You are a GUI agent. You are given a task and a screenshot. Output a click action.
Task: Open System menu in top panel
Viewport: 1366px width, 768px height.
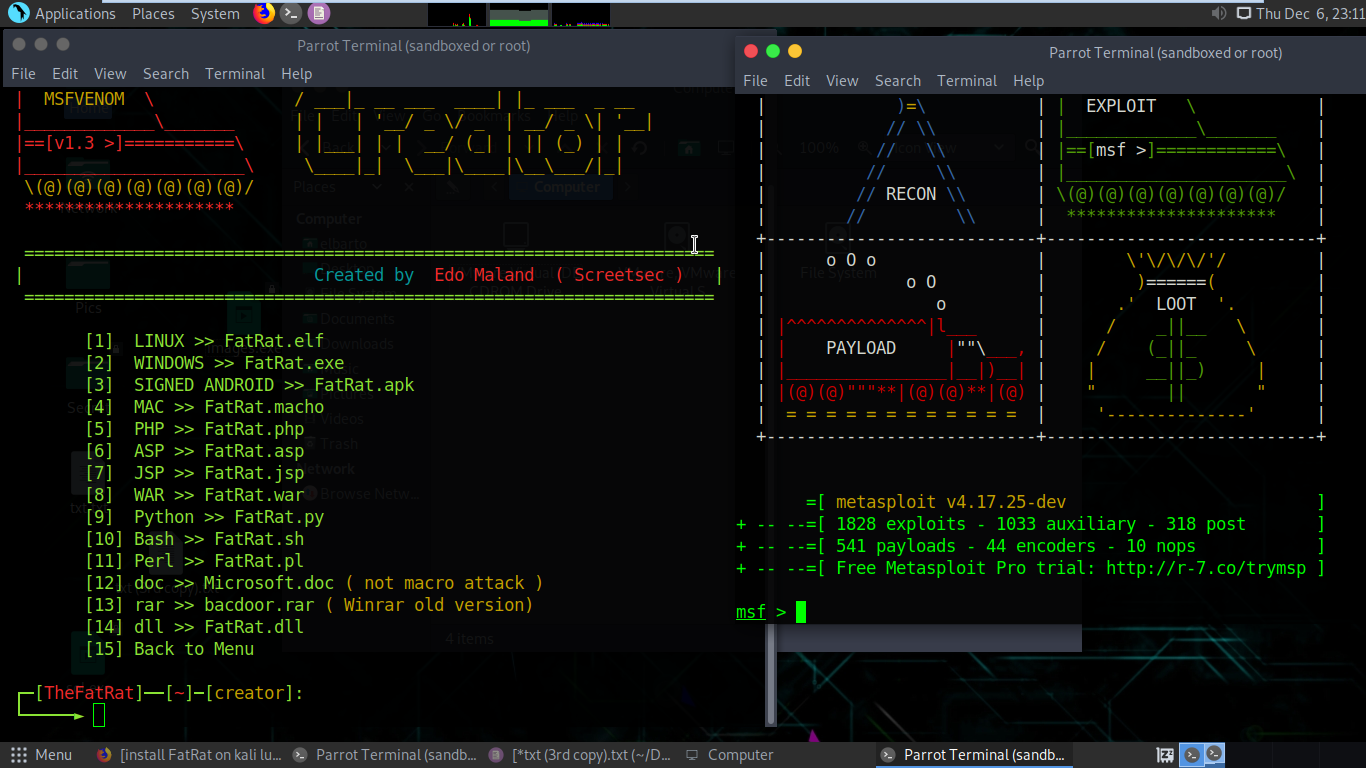[x=215, y=14]
